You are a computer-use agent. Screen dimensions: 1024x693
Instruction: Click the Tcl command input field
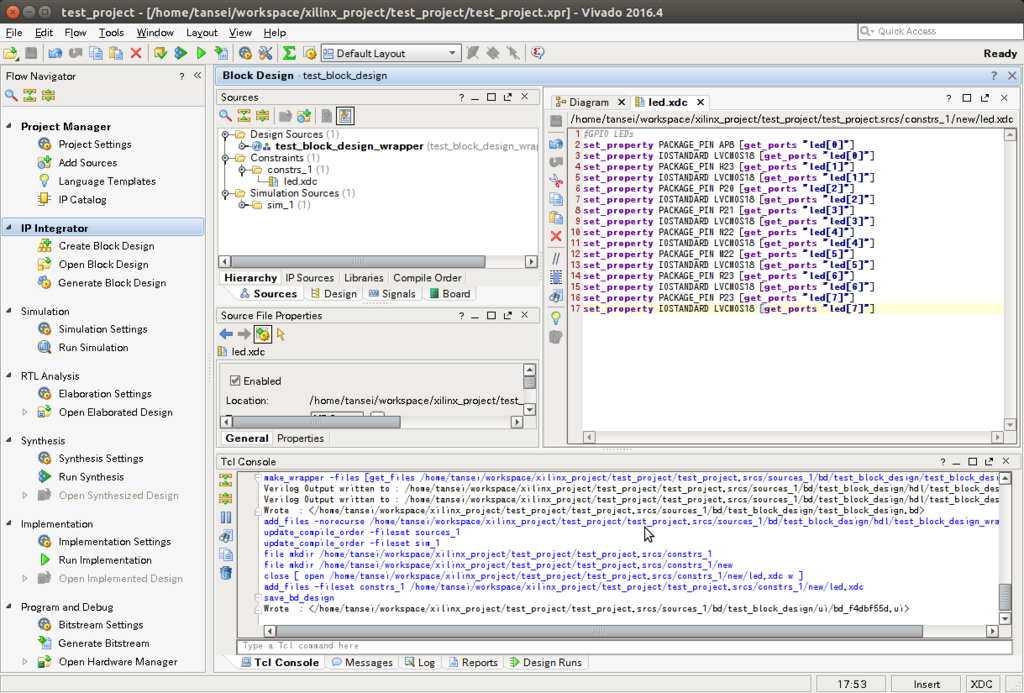pyautogui.click(x=624, y=646)
